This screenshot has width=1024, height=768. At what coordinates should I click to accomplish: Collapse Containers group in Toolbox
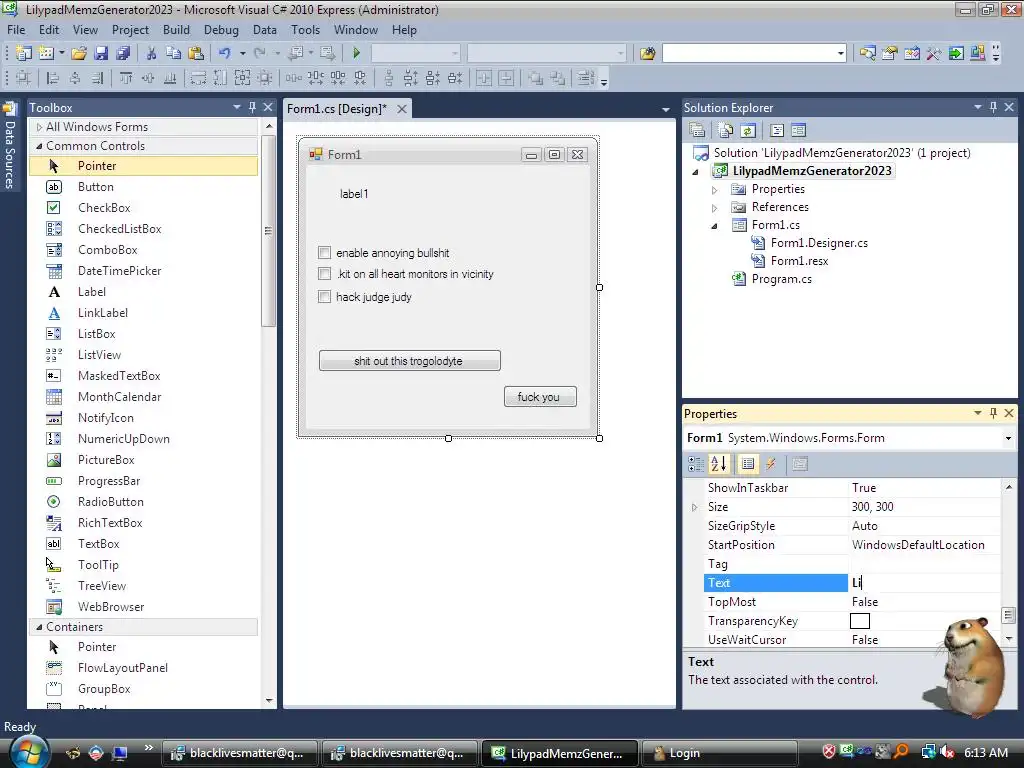click(x=39, y=627)
